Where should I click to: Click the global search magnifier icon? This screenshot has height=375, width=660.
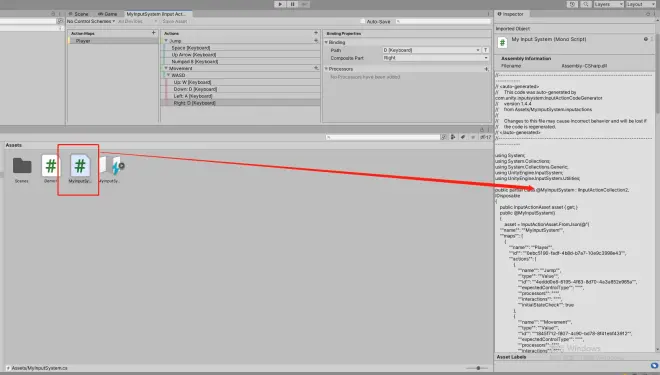click(585, 4)
